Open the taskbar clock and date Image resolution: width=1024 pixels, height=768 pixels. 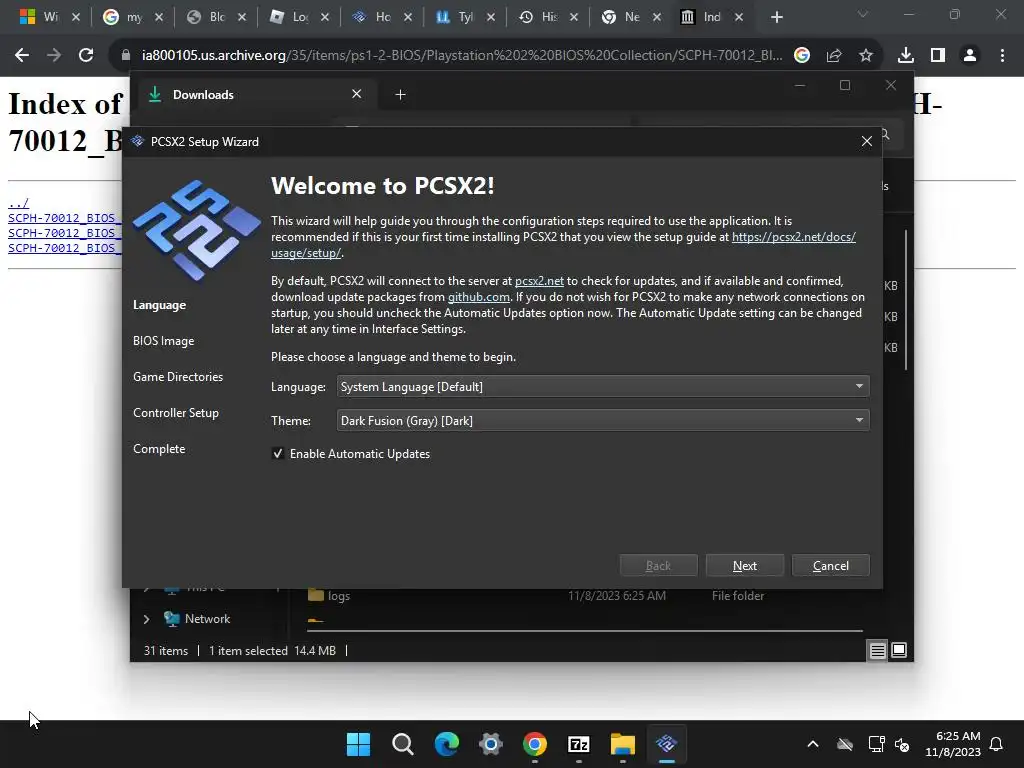[953, 744]
